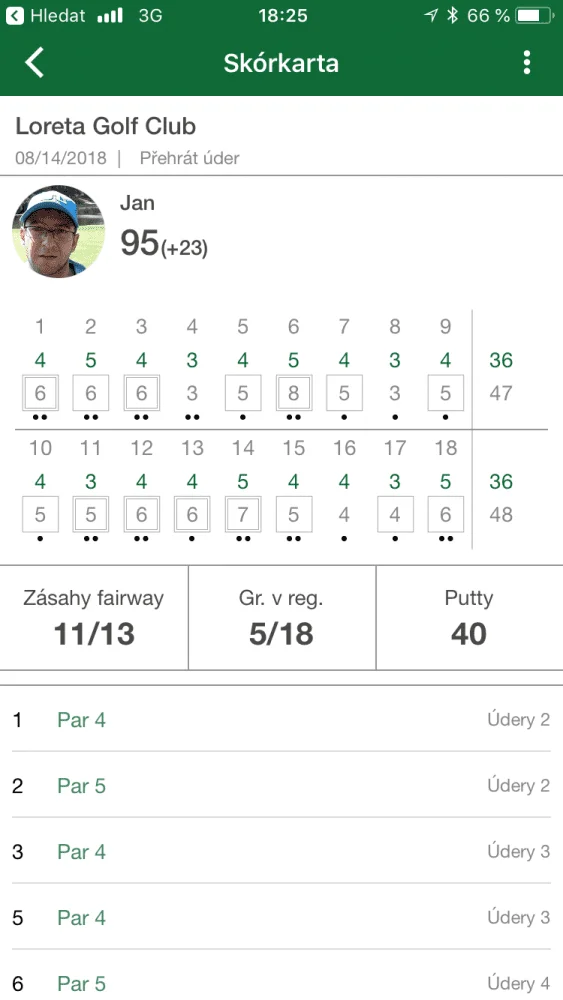Tap the Hledat back-to-app icon

tap(15, 16)
